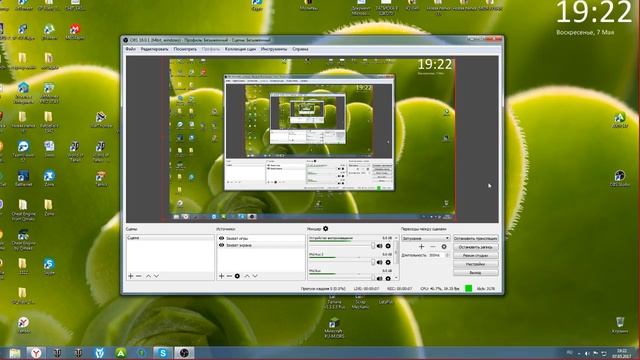Viewport: 640px width, 360px height.
Task: Switch to Skype in the taskbar
Action: [162, 353]
